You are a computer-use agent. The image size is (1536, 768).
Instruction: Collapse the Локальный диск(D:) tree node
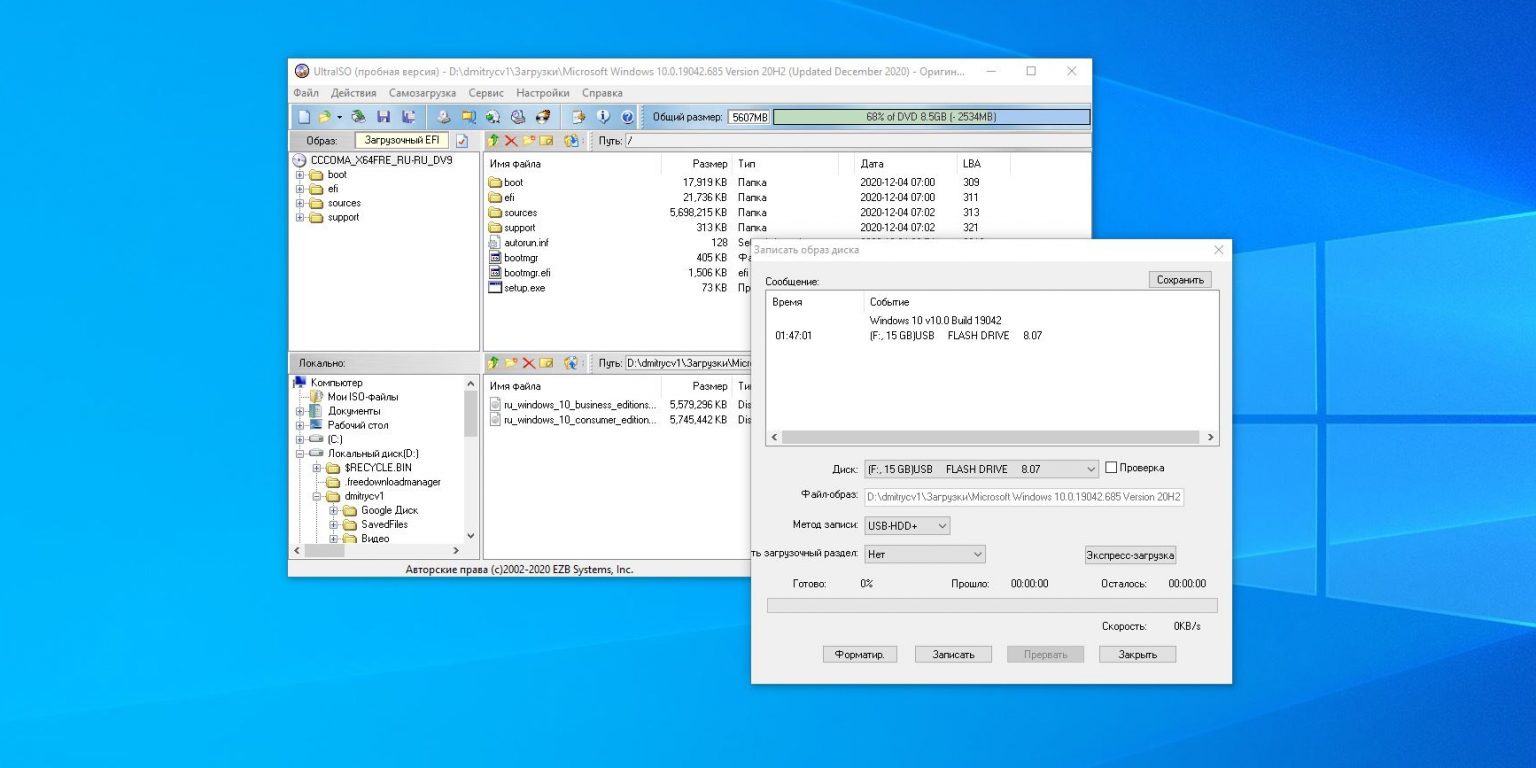[299, 454]
